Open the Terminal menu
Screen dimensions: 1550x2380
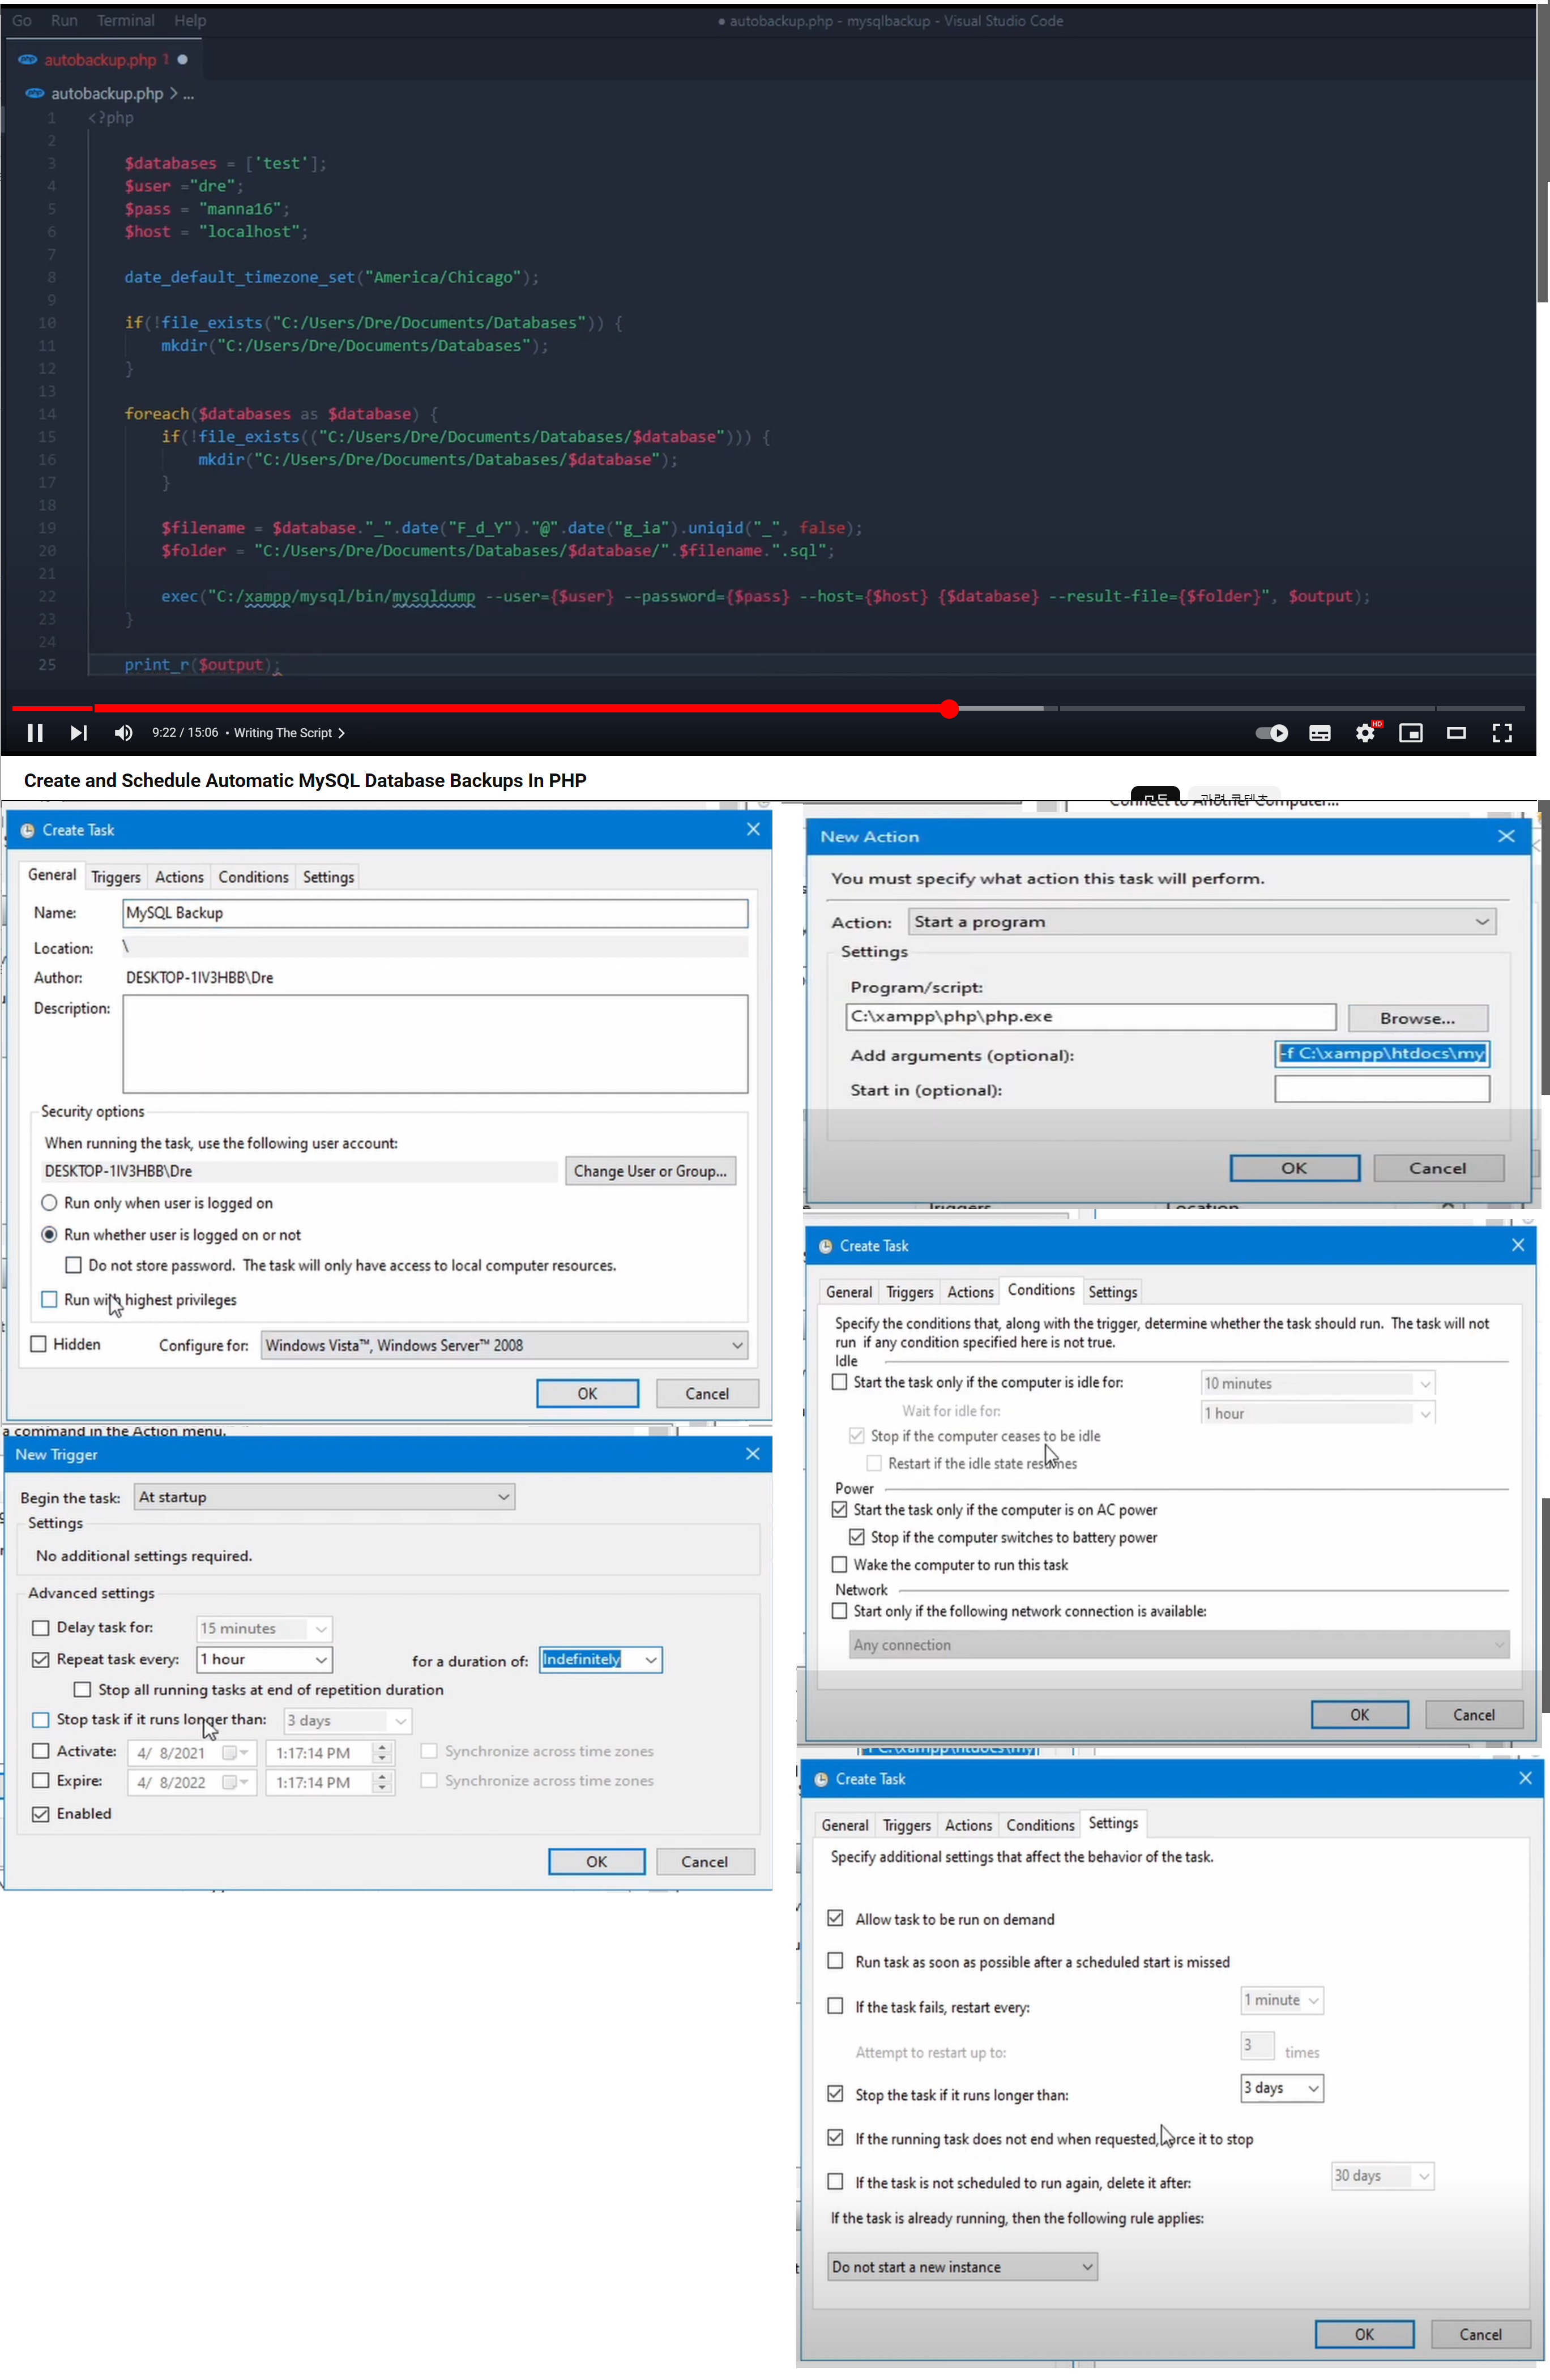(125, 20)
